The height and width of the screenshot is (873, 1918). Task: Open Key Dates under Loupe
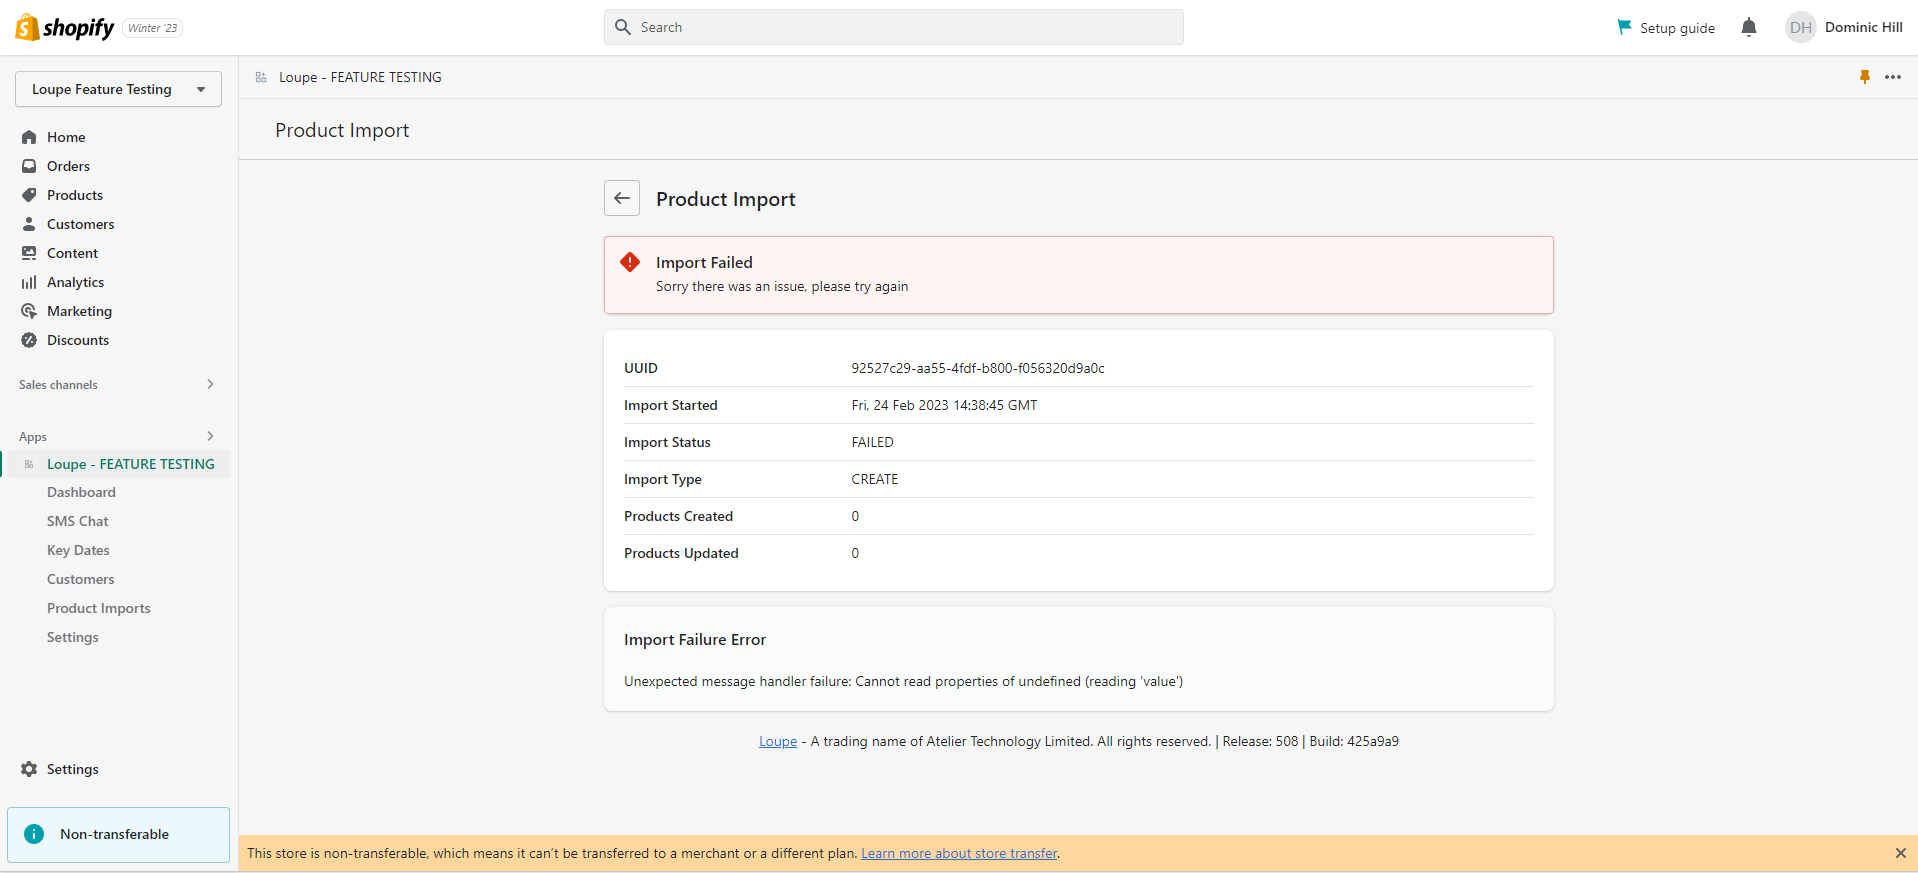tap(78, 550)
